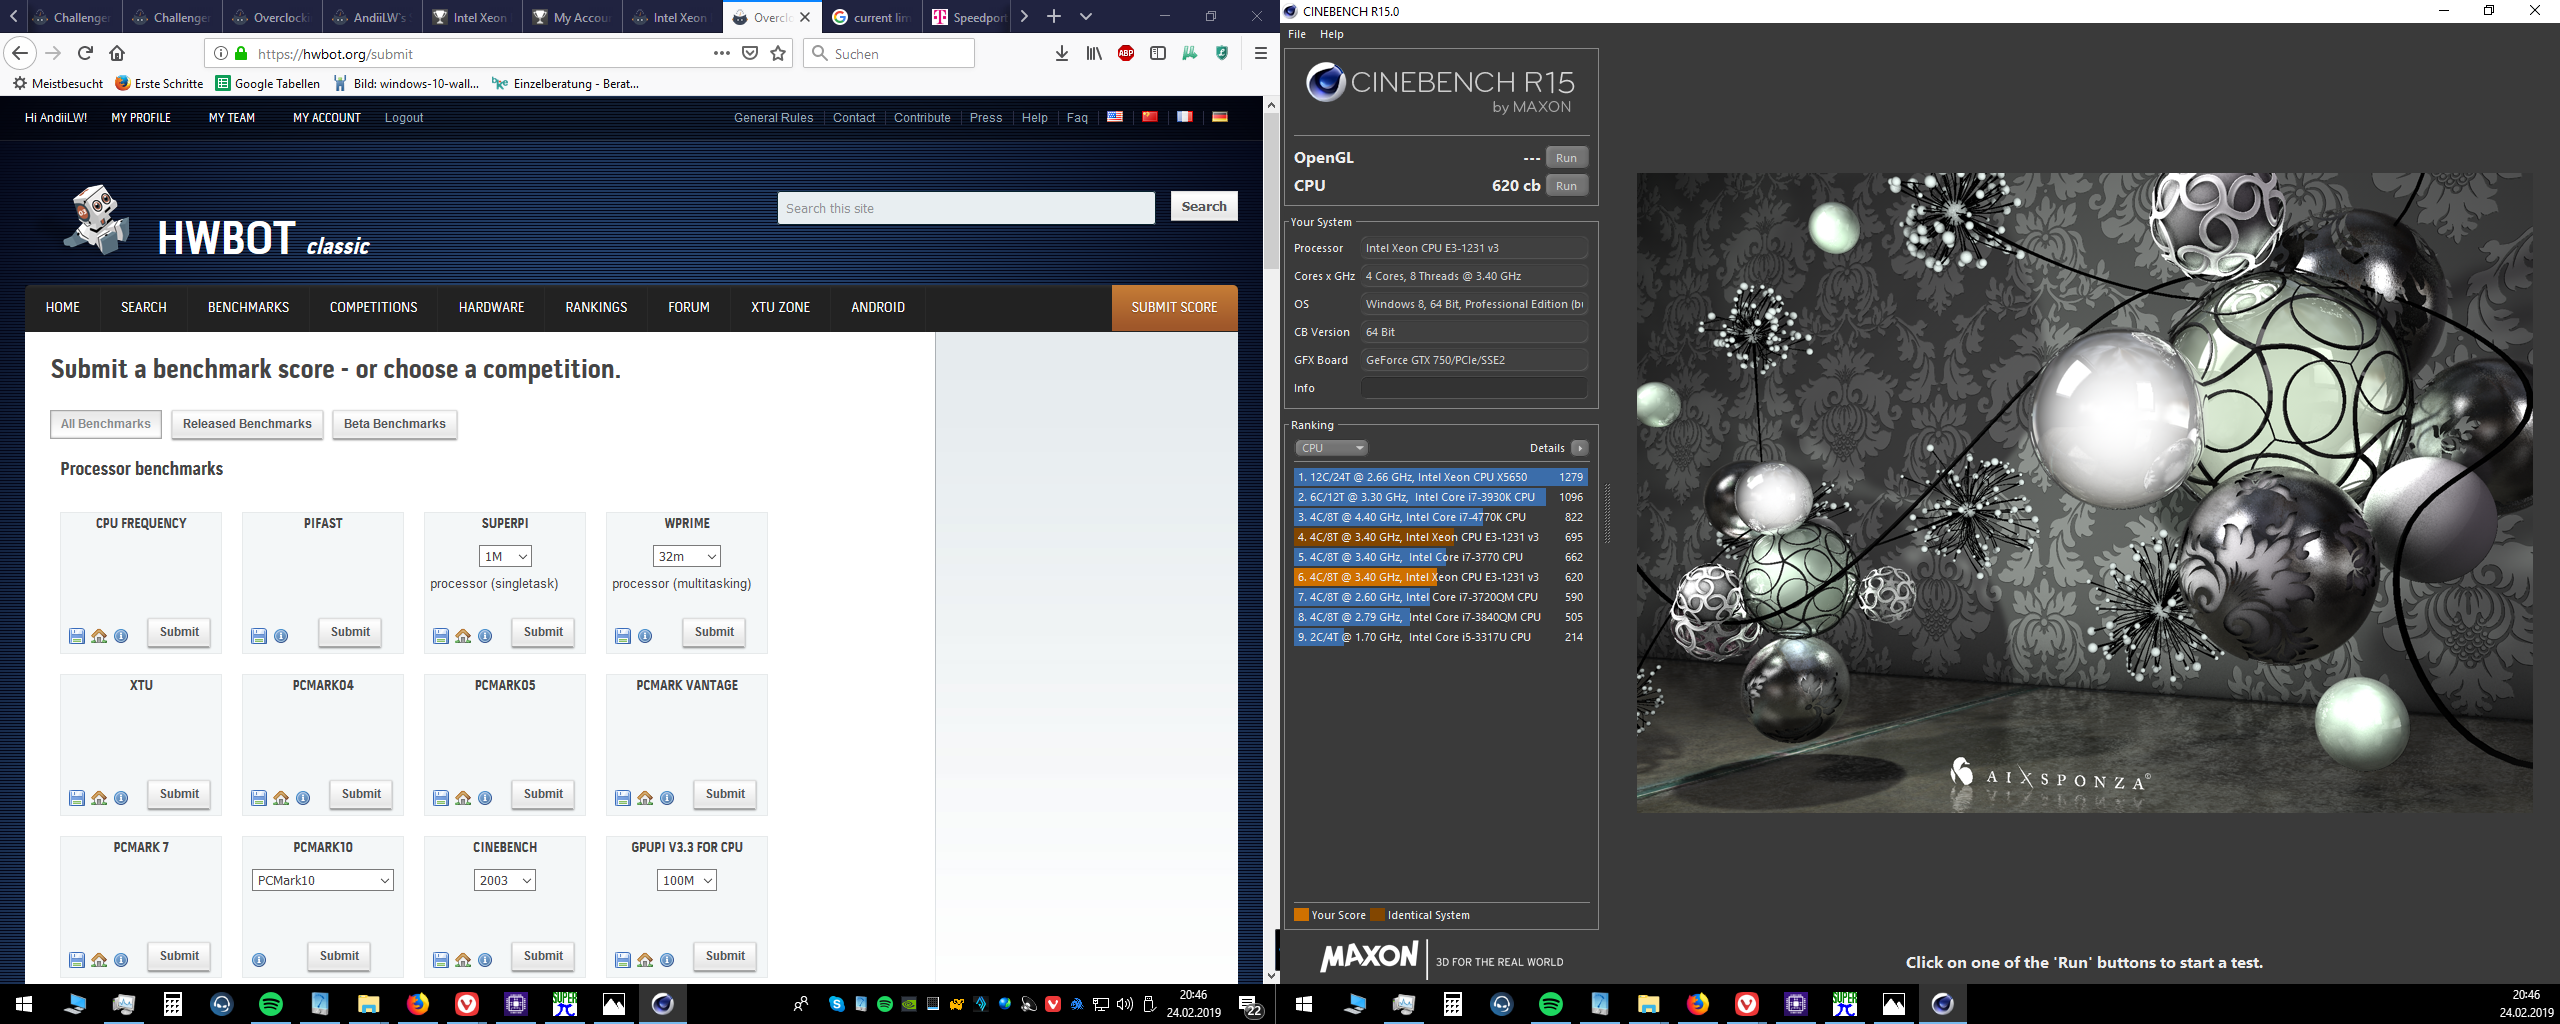The height and width of the screenshot is (1024, 2560).
Task: Save page to Pocket
Action: click(x=750, y=53)
